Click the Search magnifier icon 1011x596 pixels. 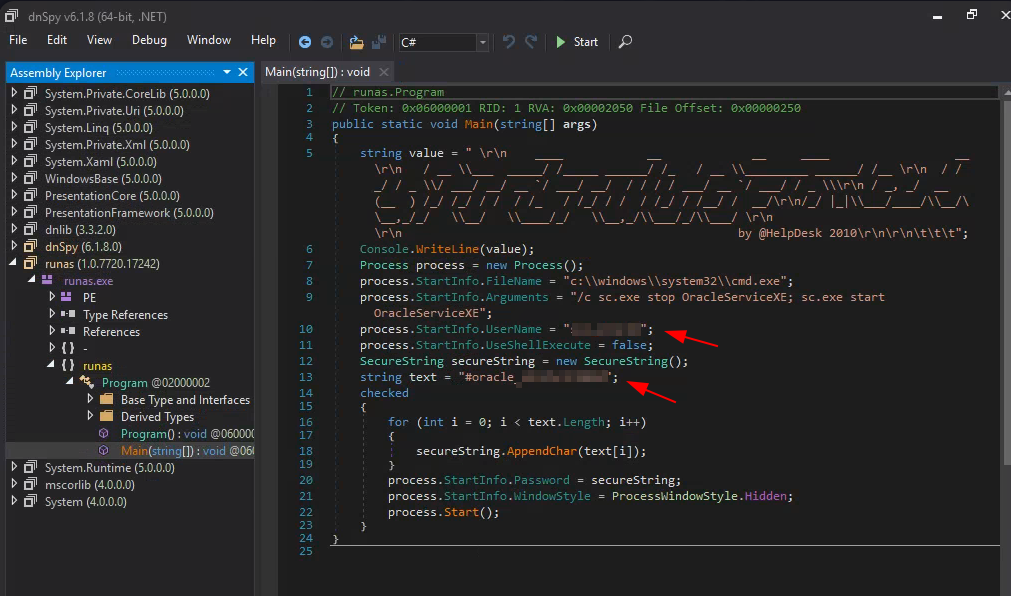(625, 42)
